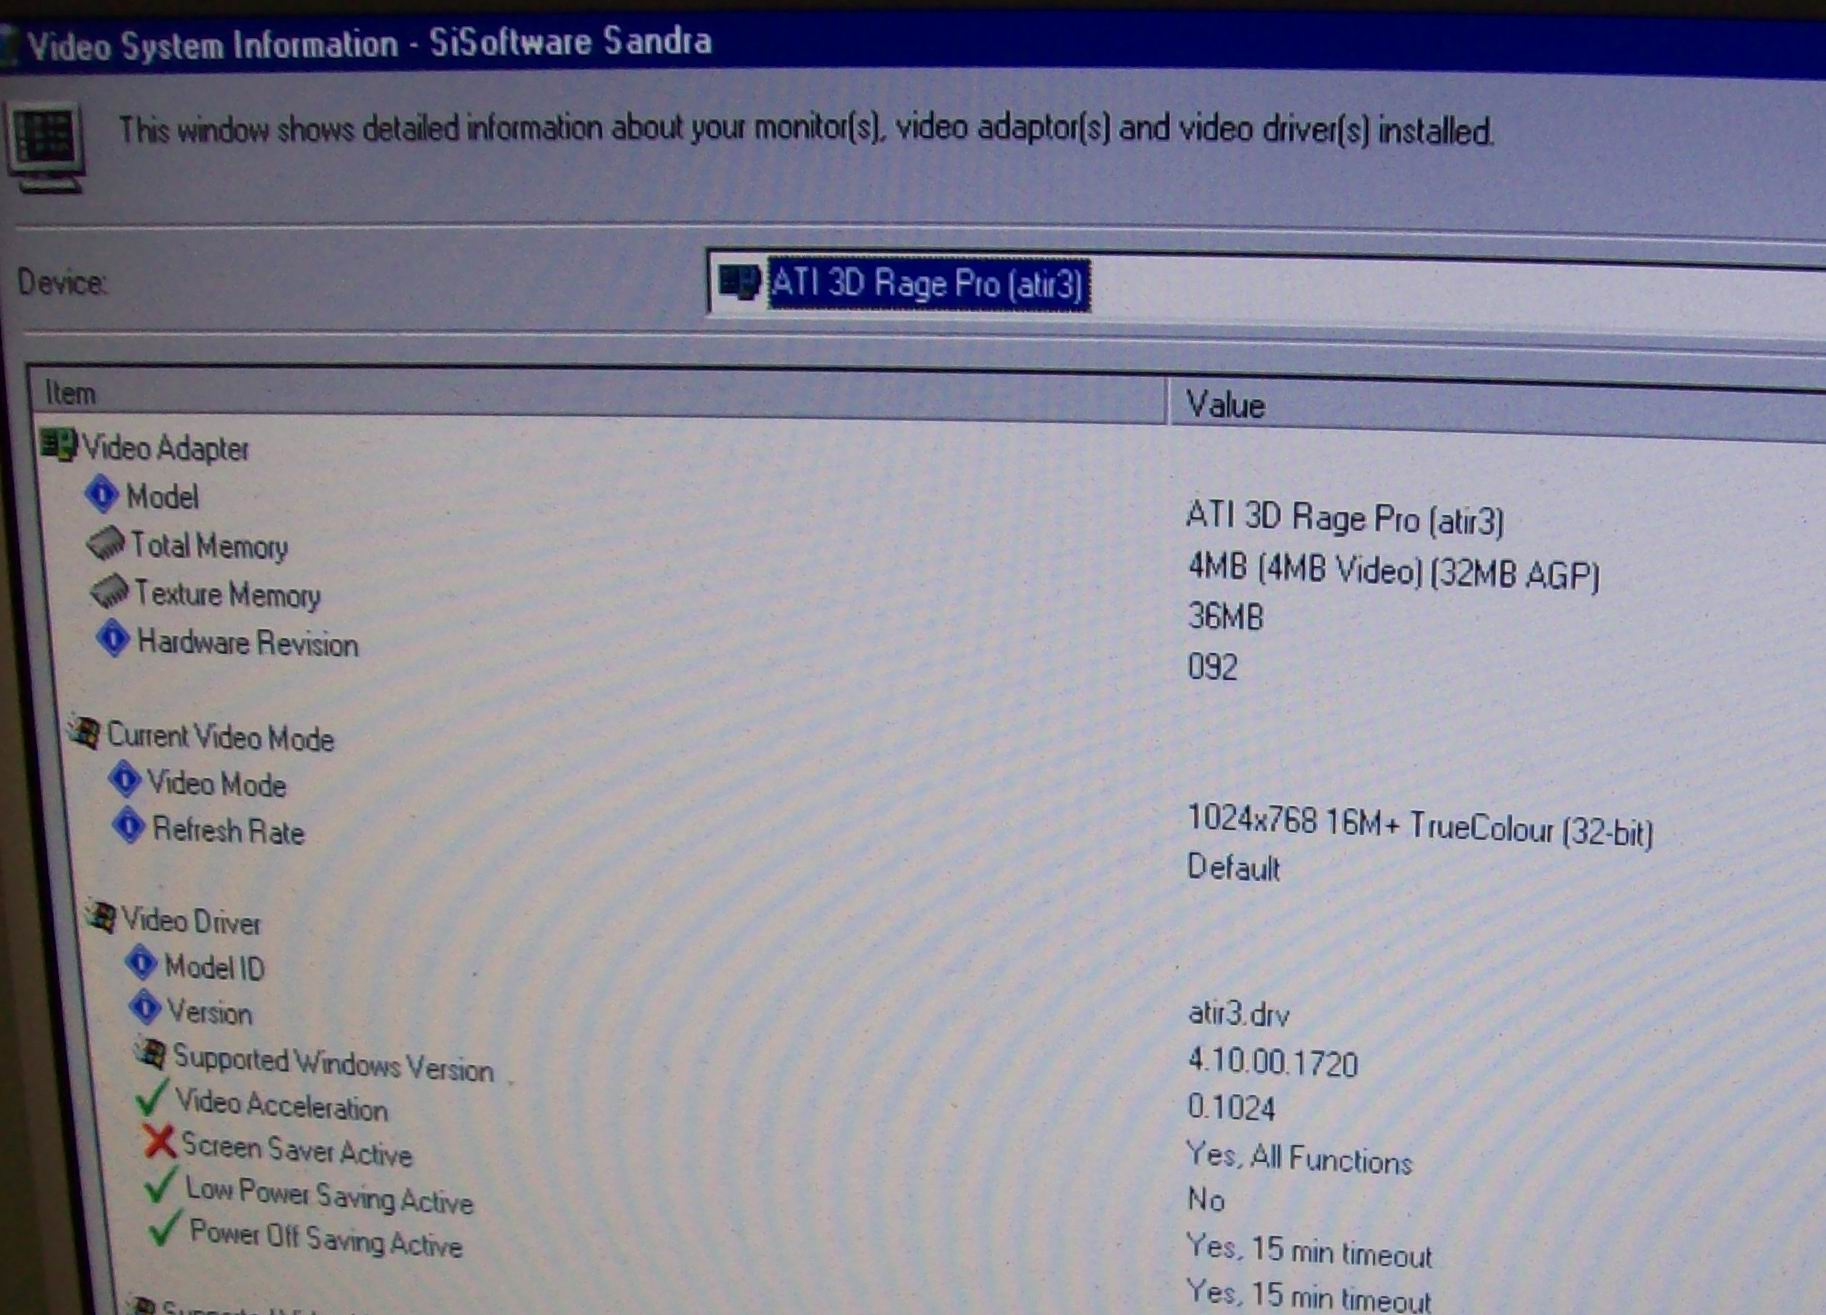Click the value Yes, All Functions
Image resolution: width=1826 pixels, height=1315 pixels.
pos(1299,1158)
